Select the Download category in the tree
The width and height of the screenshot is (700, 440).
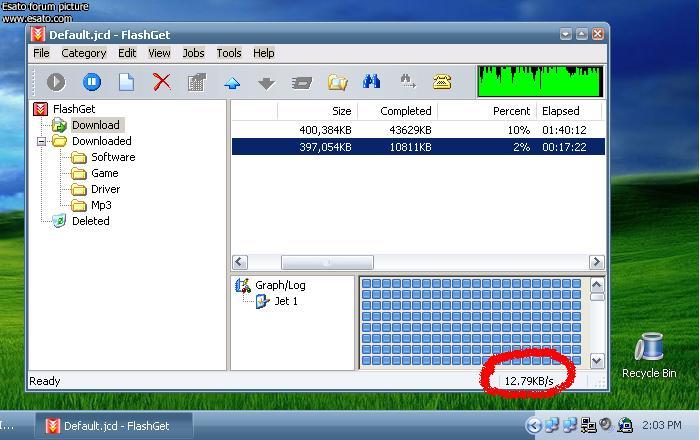(96, 125)
